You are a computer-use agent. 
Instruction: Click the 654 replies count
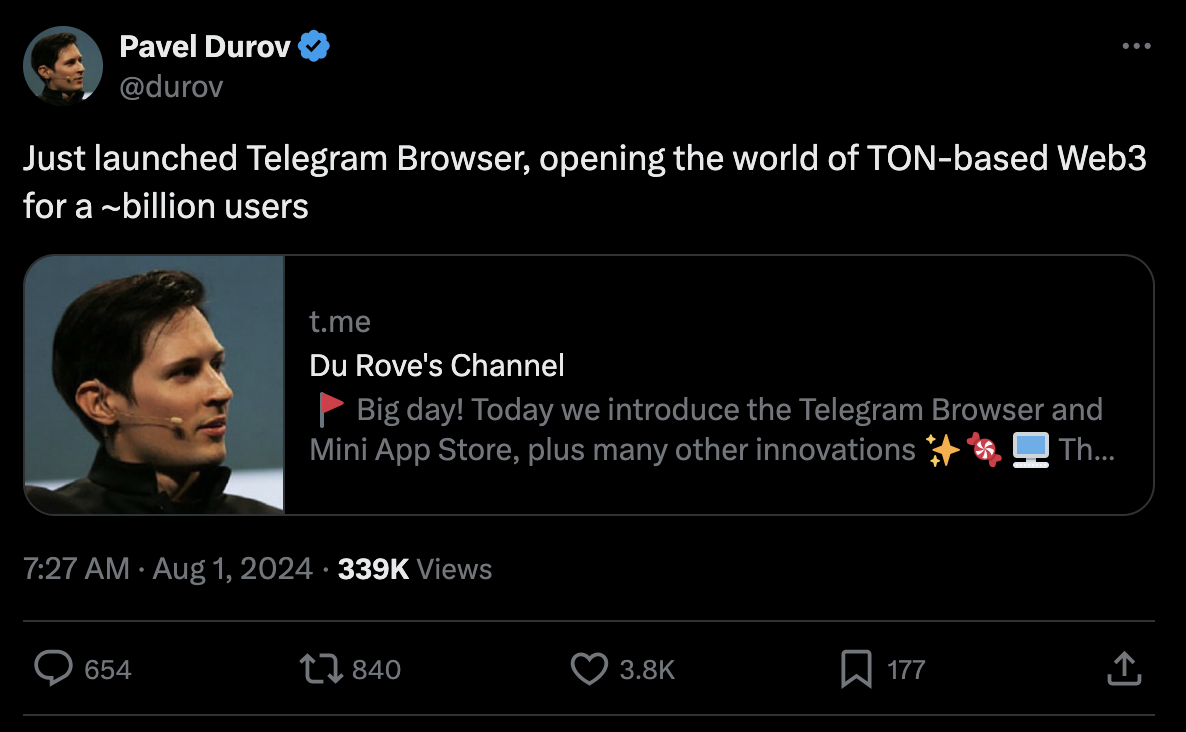coord(108,669)
